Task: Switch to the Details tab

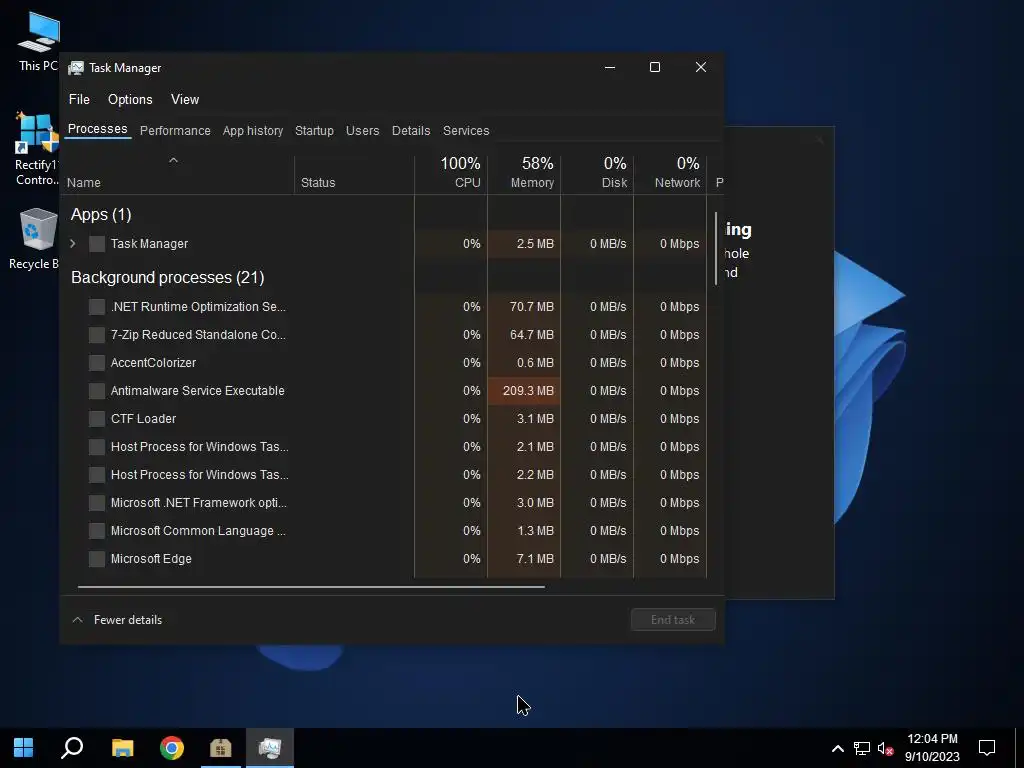Action: click(411, 131)
